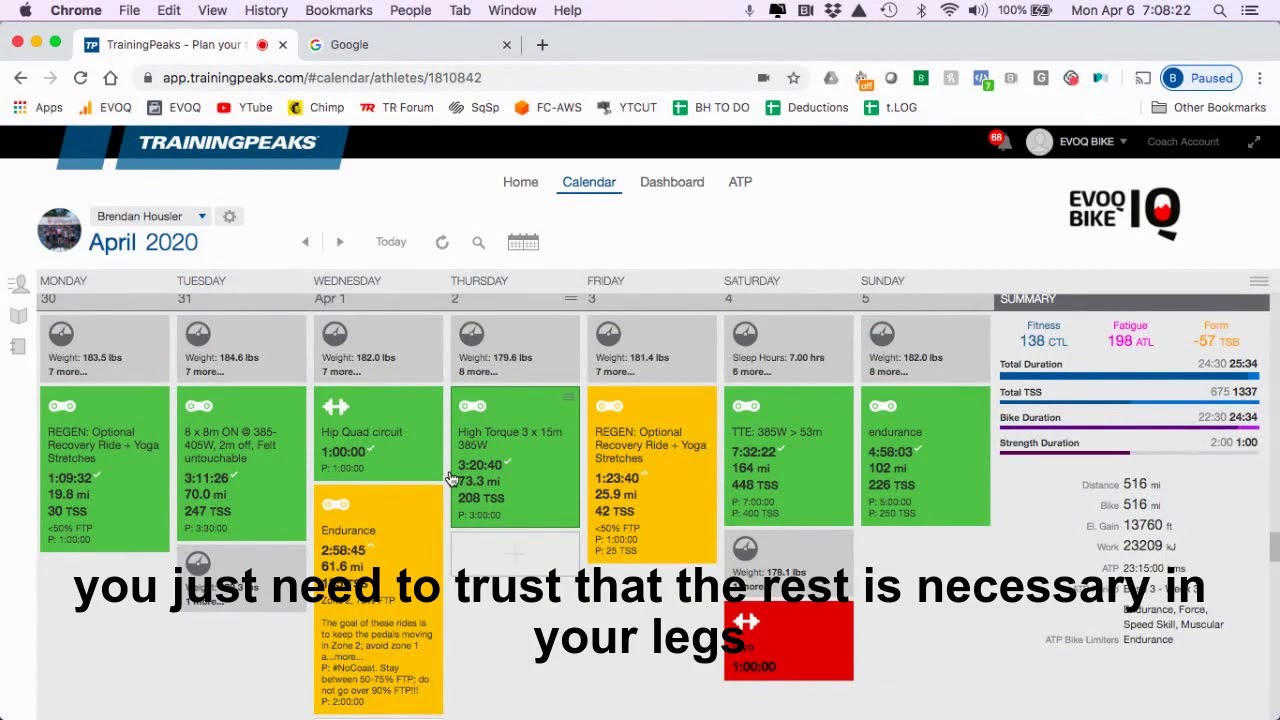Open the weekly summary hamburger menu
This screenshot has width=1280, height=720.
pyautogui.click(x=1259, y=282)
